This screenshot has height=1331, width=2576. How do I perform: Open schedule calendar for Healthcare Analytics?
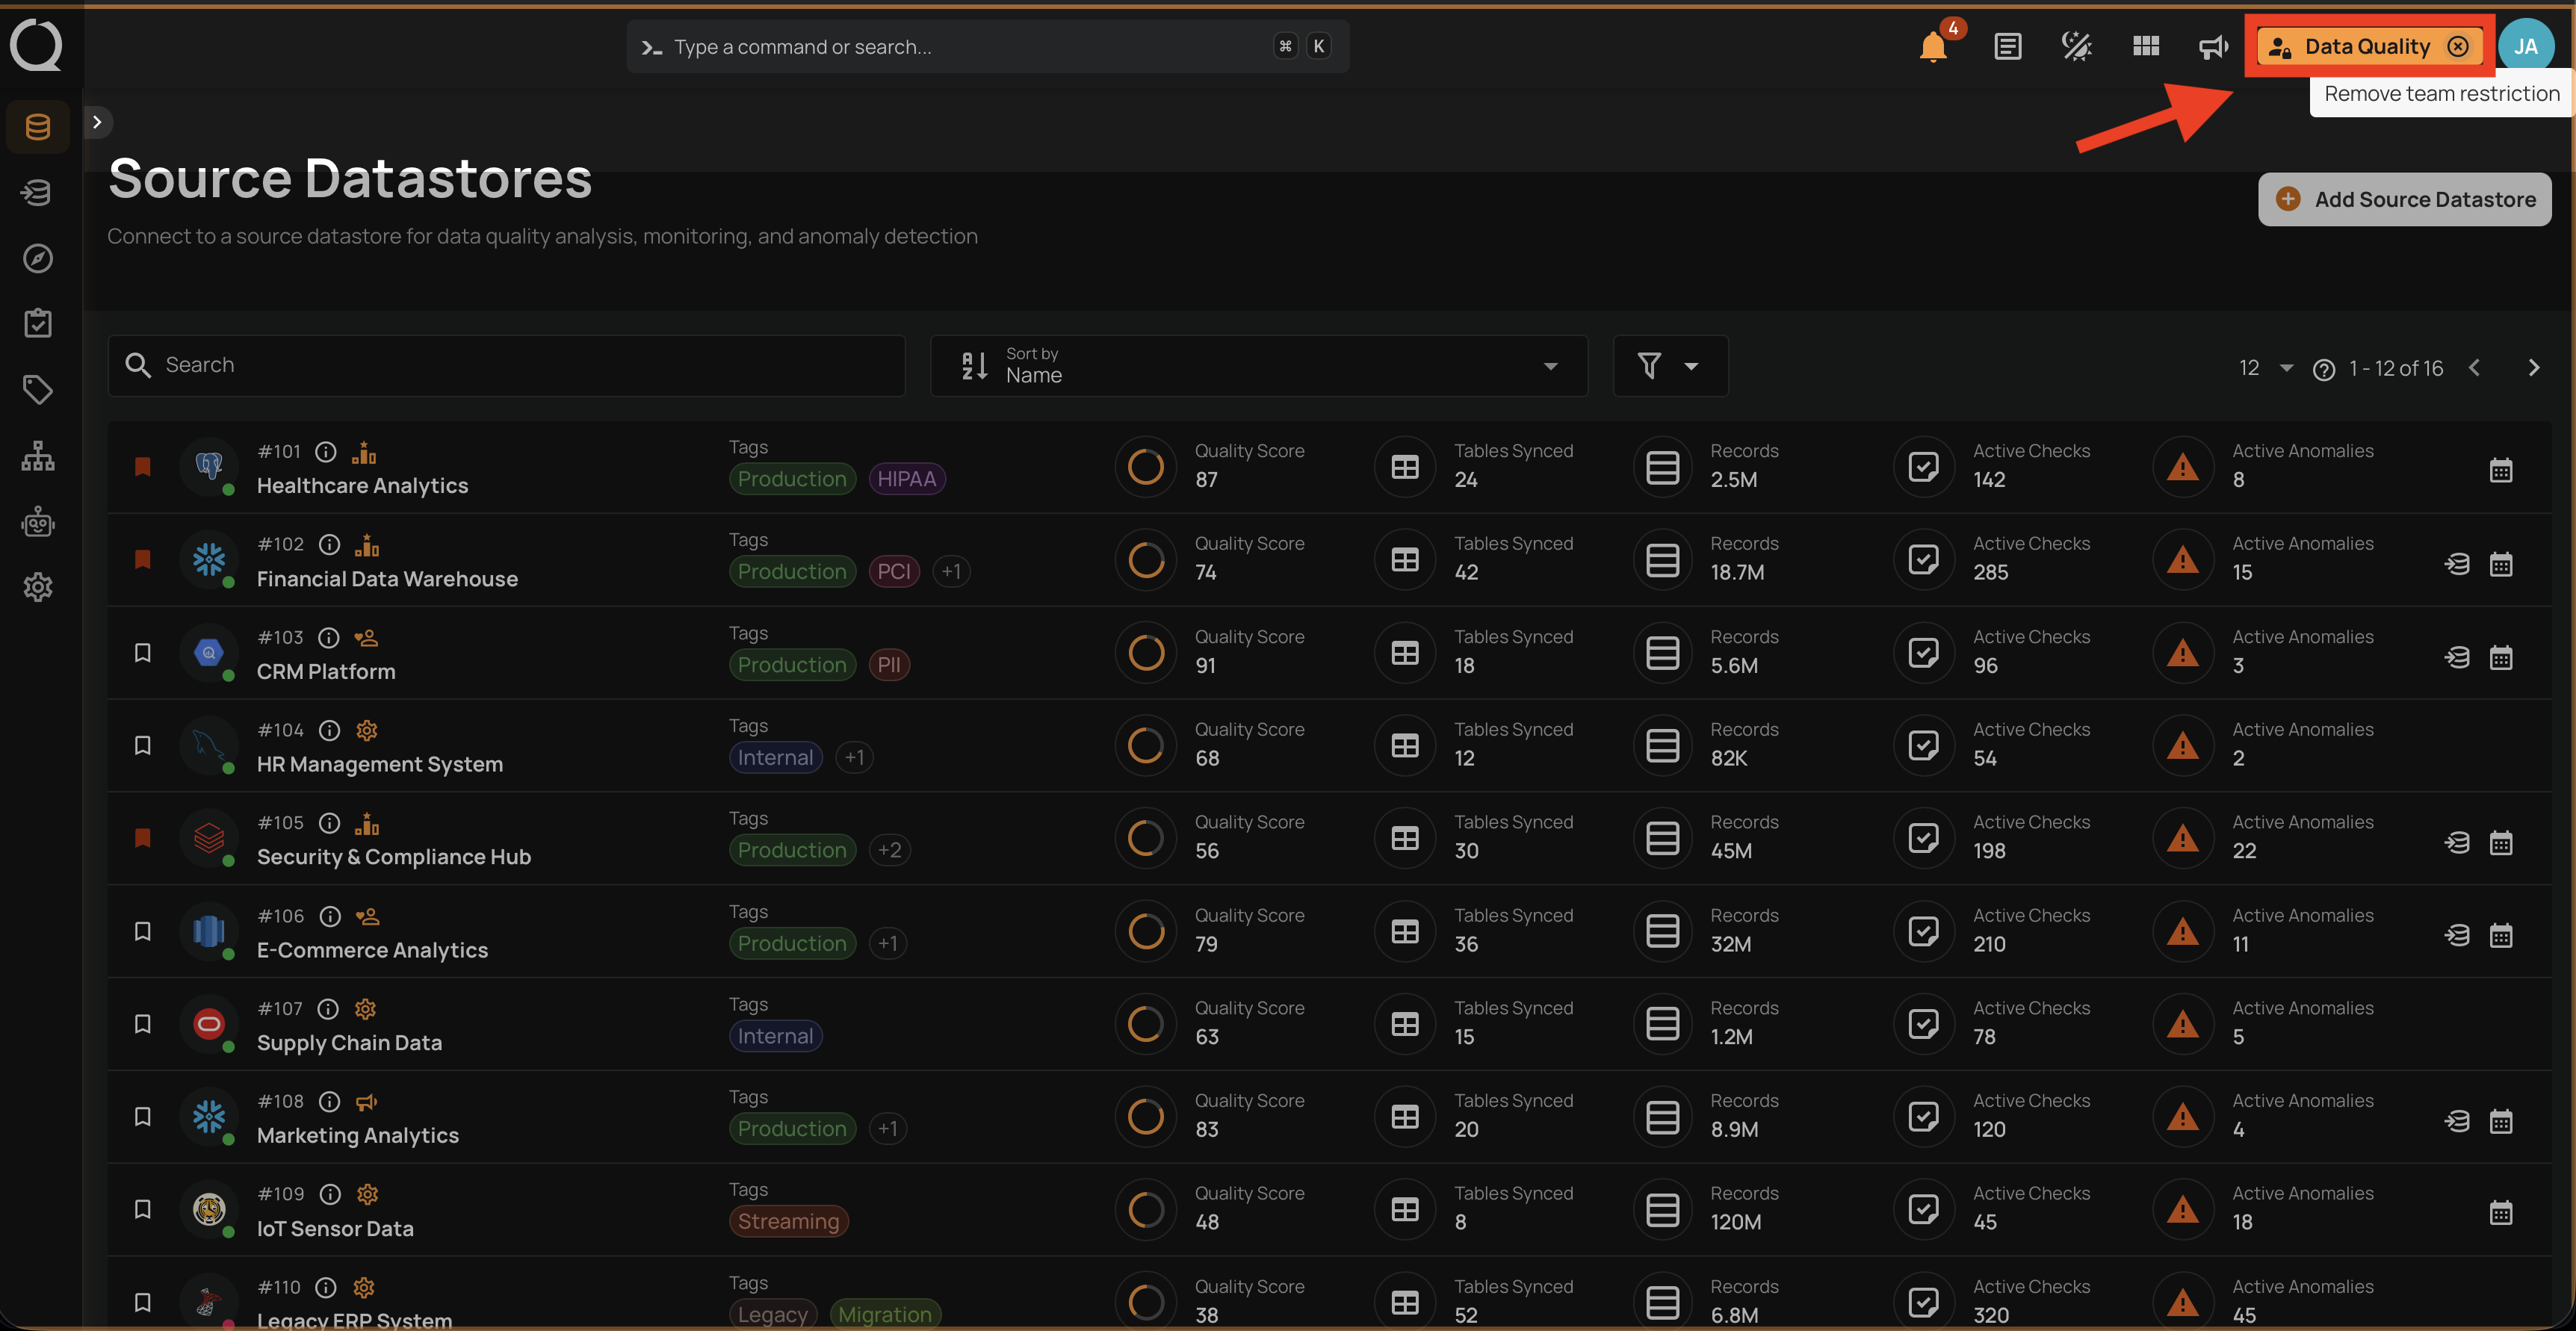coord(2500,471)
